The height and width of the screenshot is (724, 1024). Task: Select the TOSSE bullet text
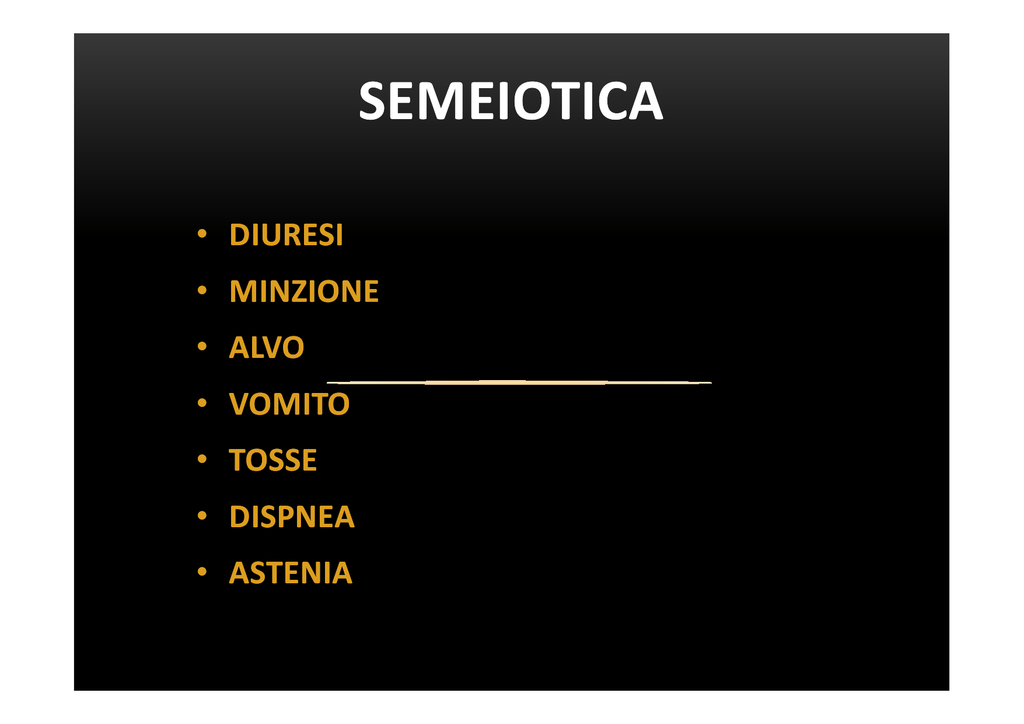pos(273,460)
